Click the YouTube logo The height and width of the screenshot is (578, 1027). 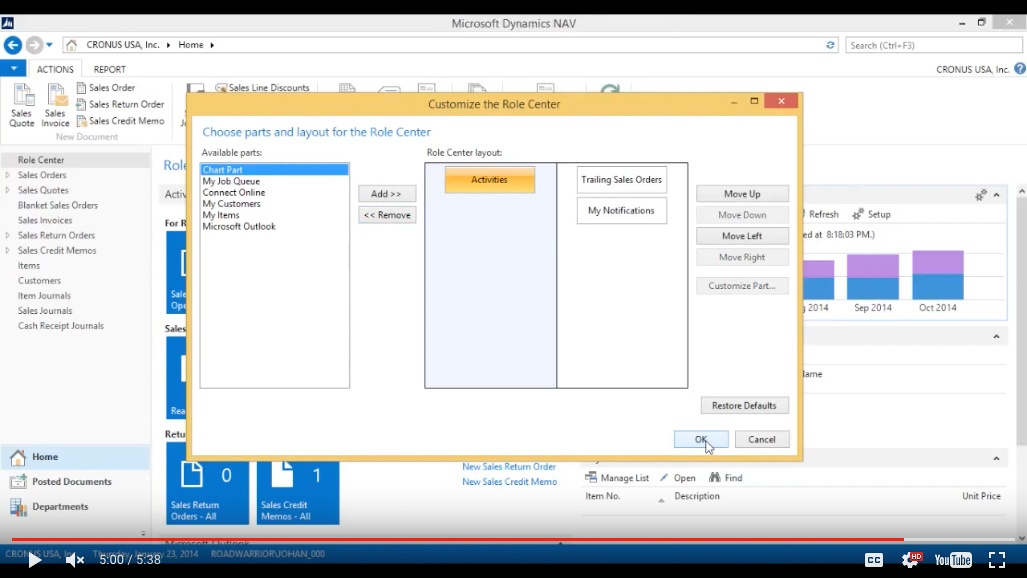[953, 560]
